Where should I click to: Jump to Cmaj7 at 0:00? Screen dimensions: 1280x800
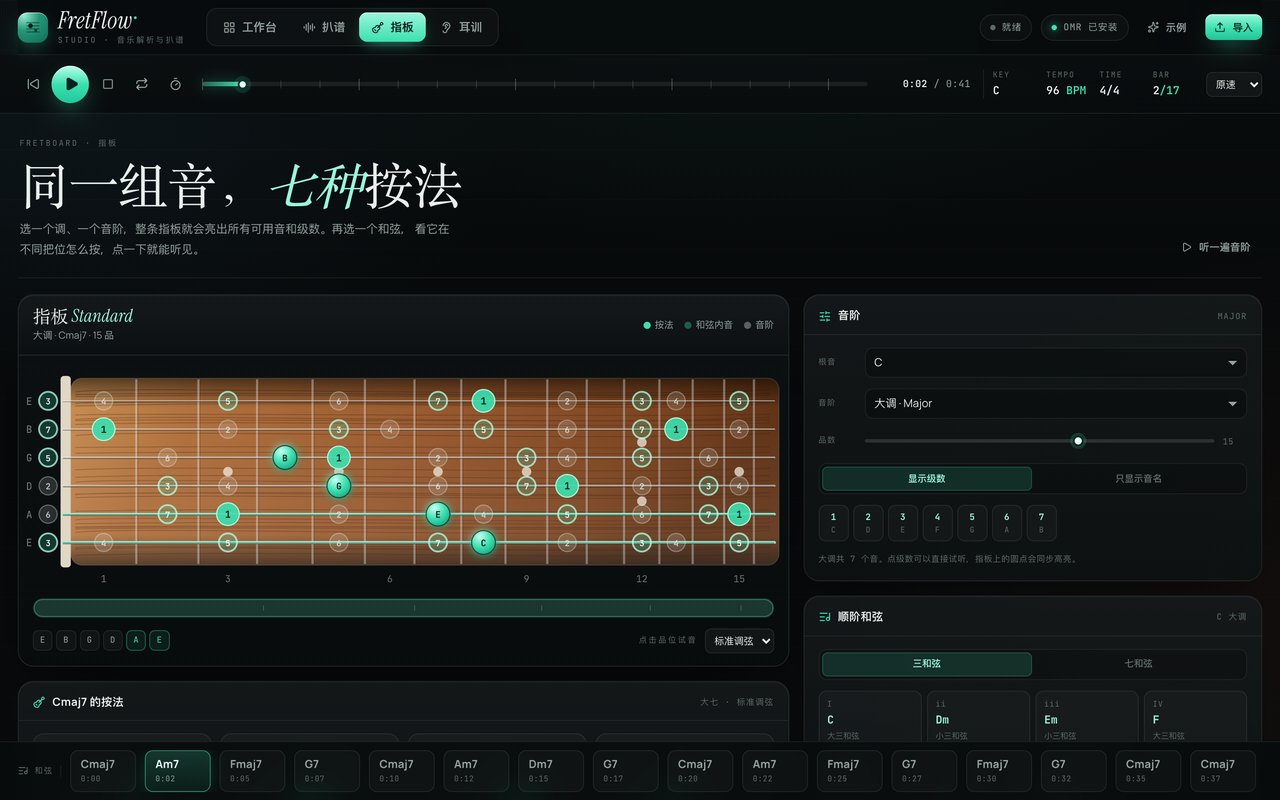click(103, 771)
